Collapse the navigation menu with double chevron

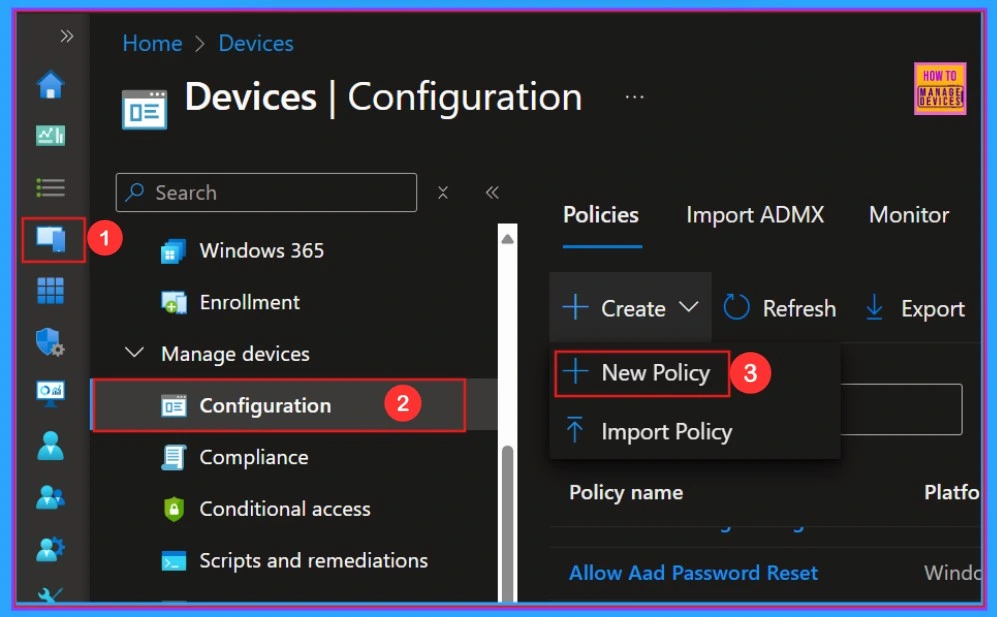(x=492, y=192)
